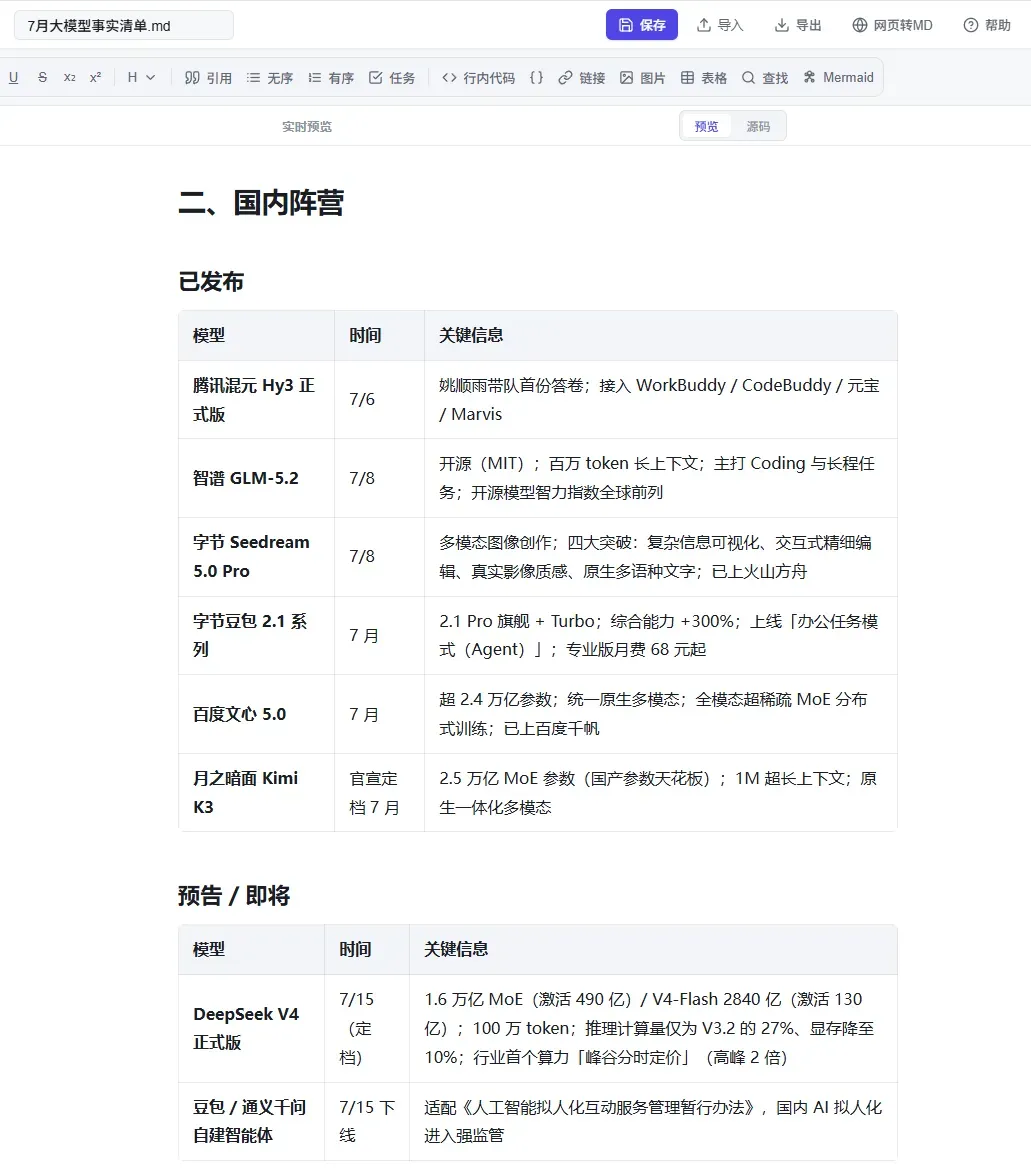
Task: Insert an unordered list (无序)
Action: (x=270, y=77)
